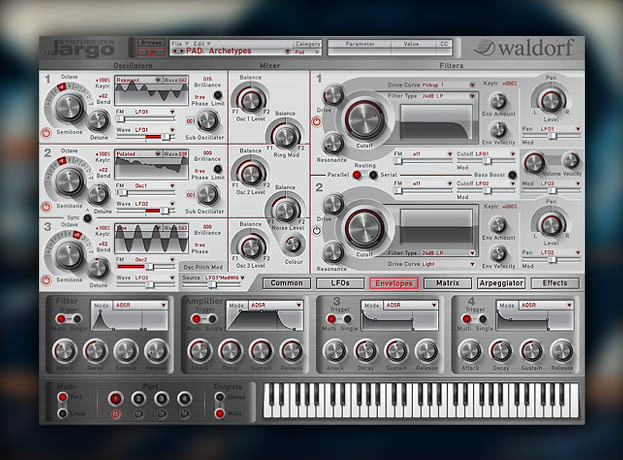
Task: Set Filter envelope trigger to Single
Action: [76, 319]
